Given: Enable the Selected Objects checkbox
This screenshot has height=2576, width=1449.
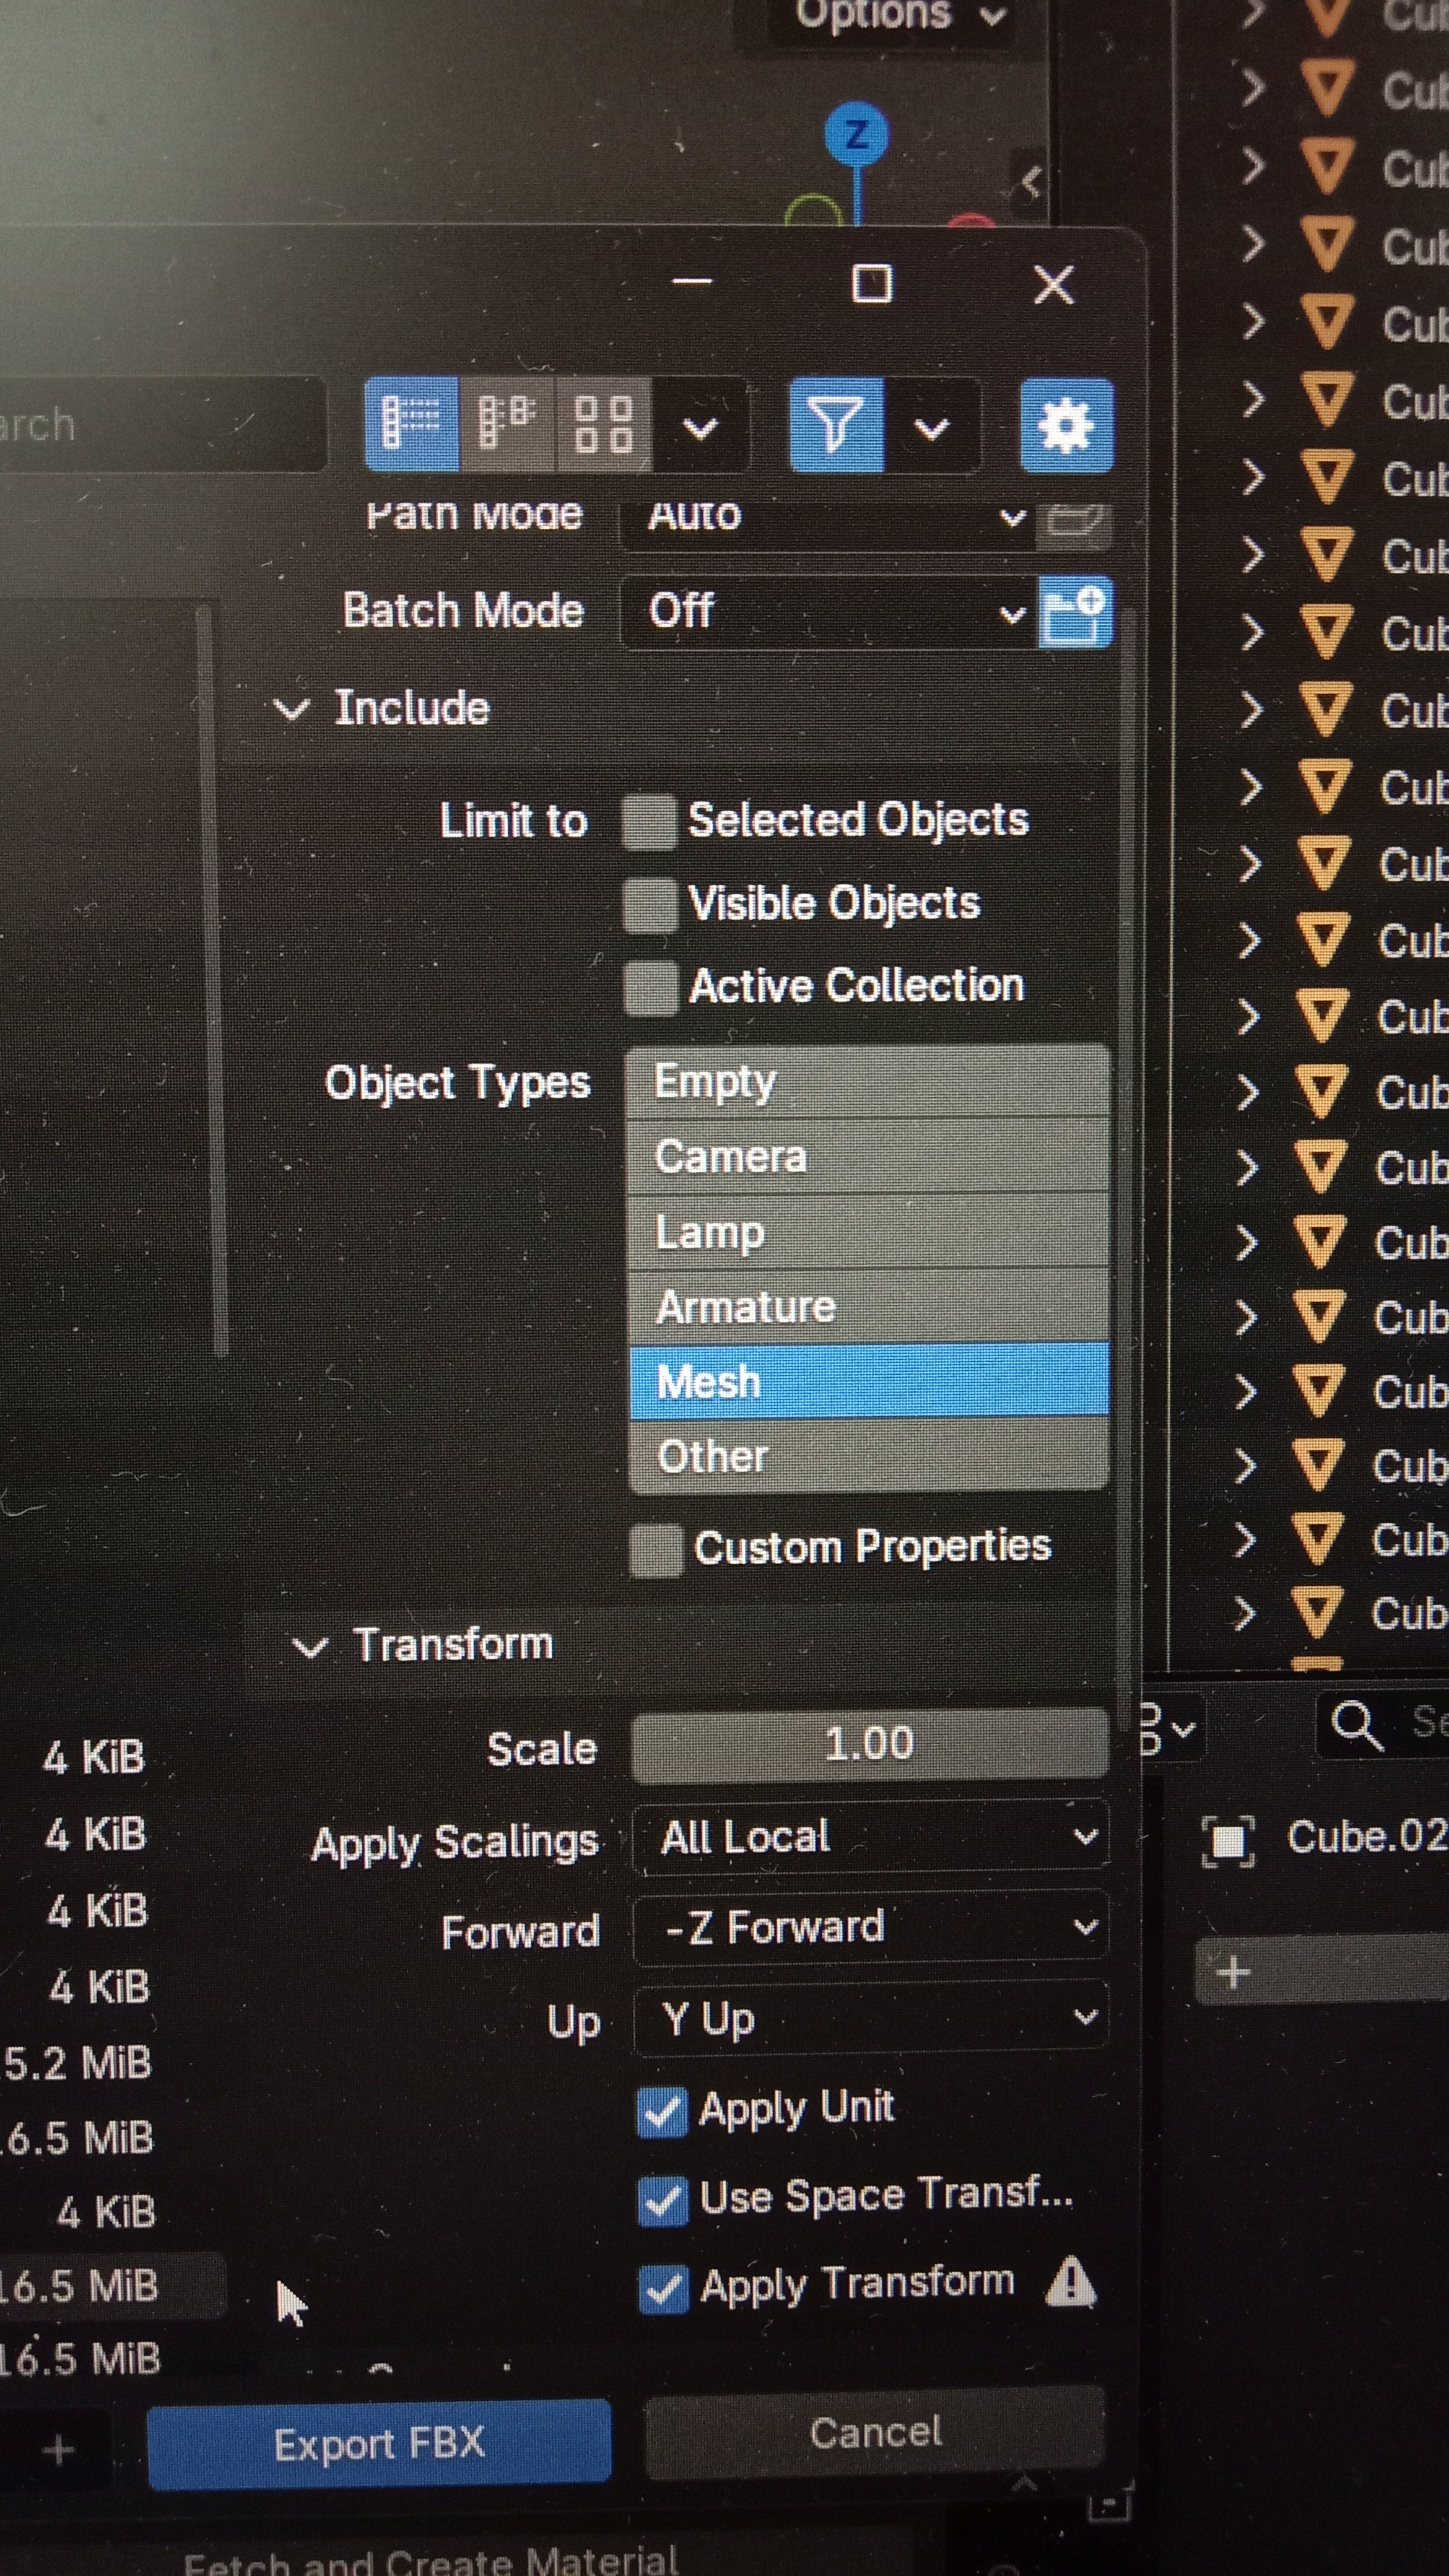Looking at the screenshot, I should 649,822.
